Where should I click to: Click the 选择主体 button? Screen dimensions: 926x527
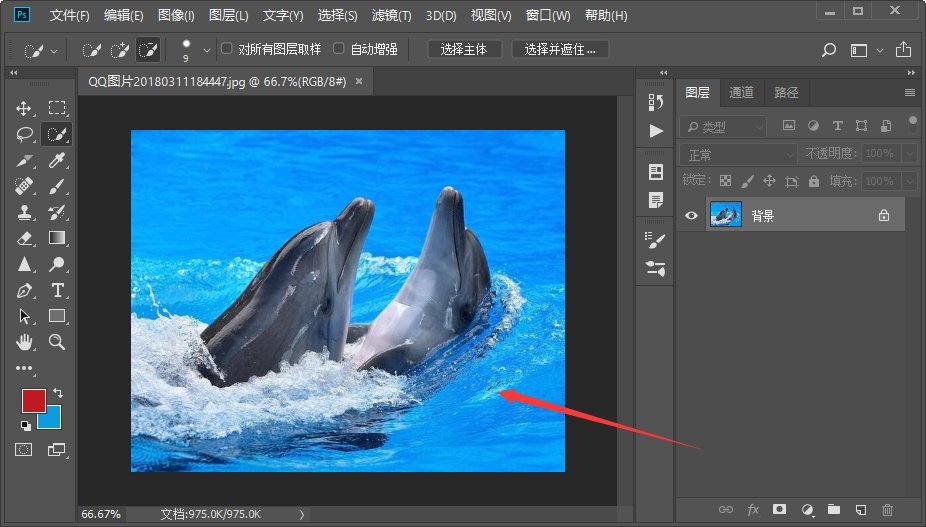[464, 50]
